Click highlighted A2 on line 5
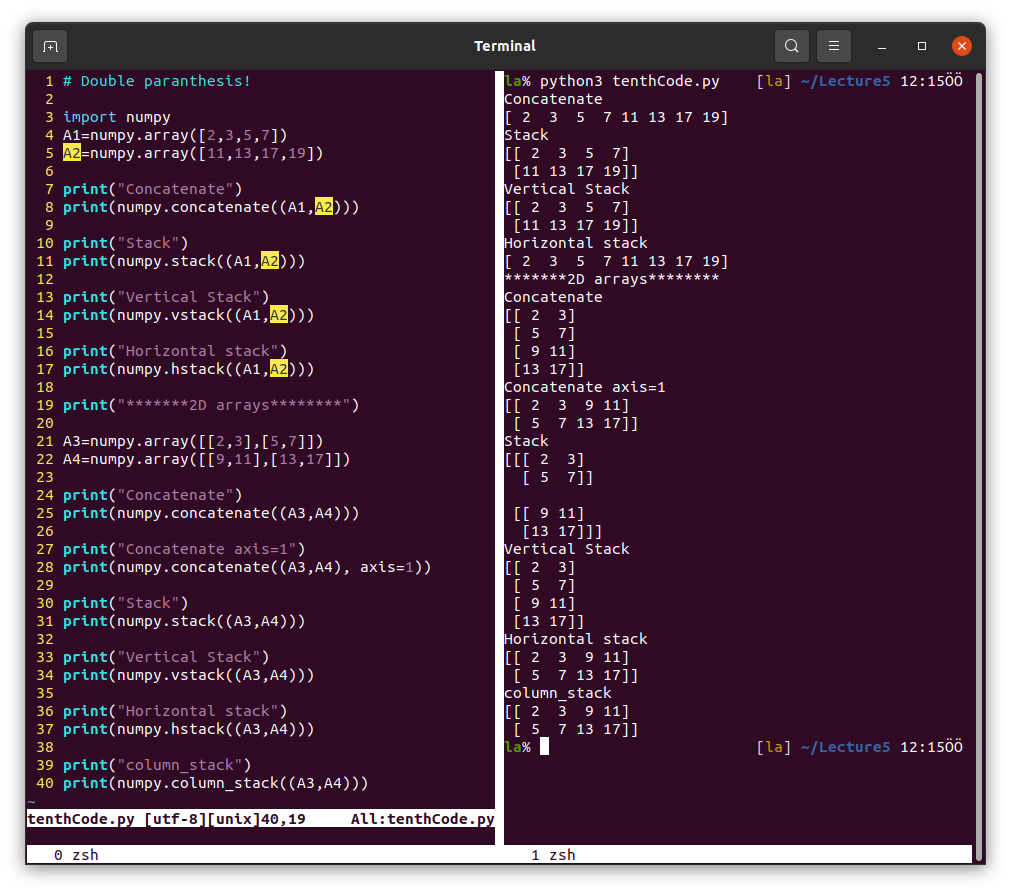The width and height of the screenshot is (1011, 893). coord(72,153)
